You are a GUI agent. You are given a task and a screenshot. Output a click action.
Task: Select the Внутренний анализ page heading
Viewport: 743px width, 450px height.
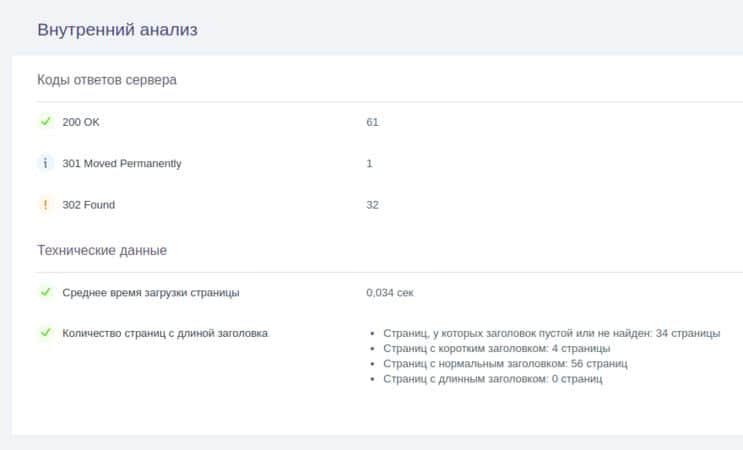pyautogui.click(x=117, y=30)
